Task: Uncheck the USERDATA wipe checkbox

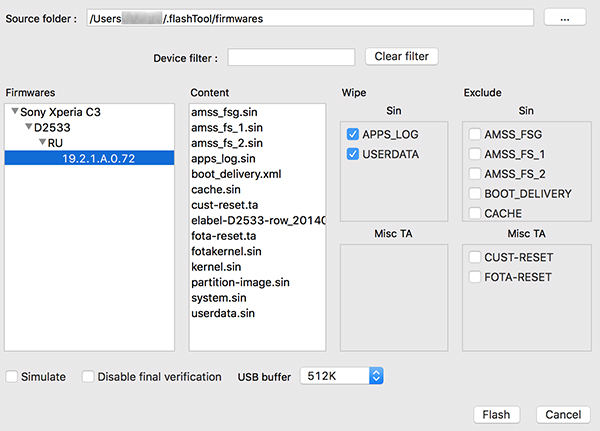Action: click(352, 154)
